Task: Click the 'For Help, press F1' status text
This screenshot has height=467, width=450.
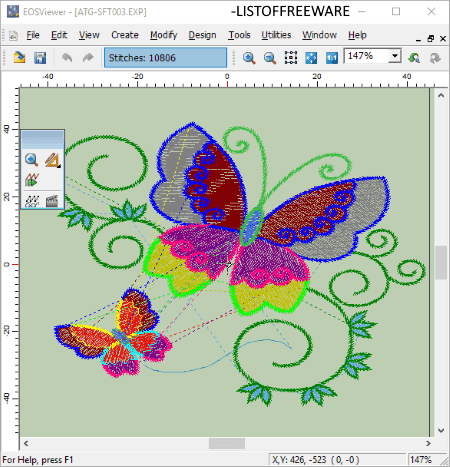Action: [38, 460]
